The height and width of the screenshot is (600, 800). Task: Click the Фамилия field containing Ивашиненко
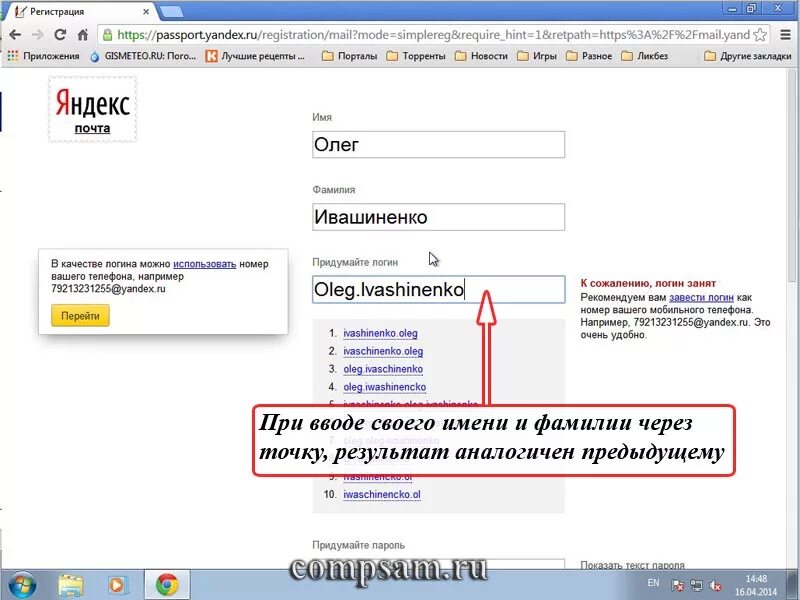(438, 217)
